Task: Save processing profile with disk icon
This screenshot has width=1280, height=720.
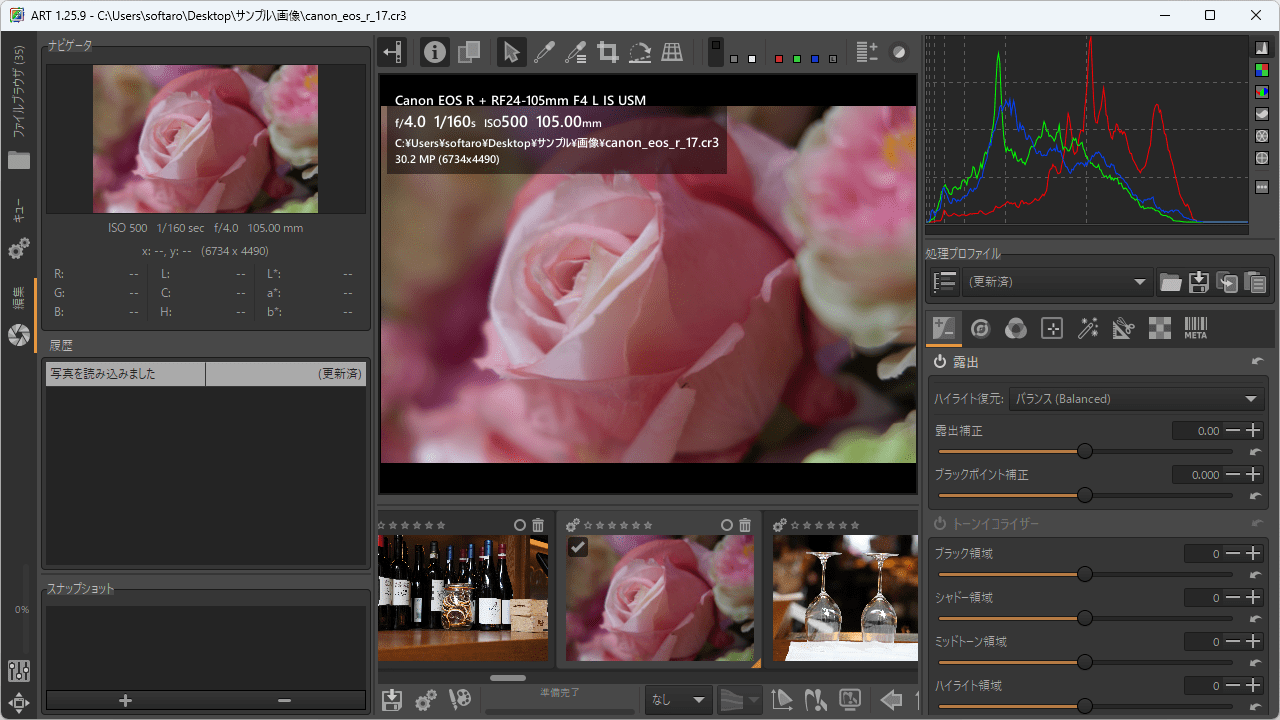Action: tap(1198, 283)
